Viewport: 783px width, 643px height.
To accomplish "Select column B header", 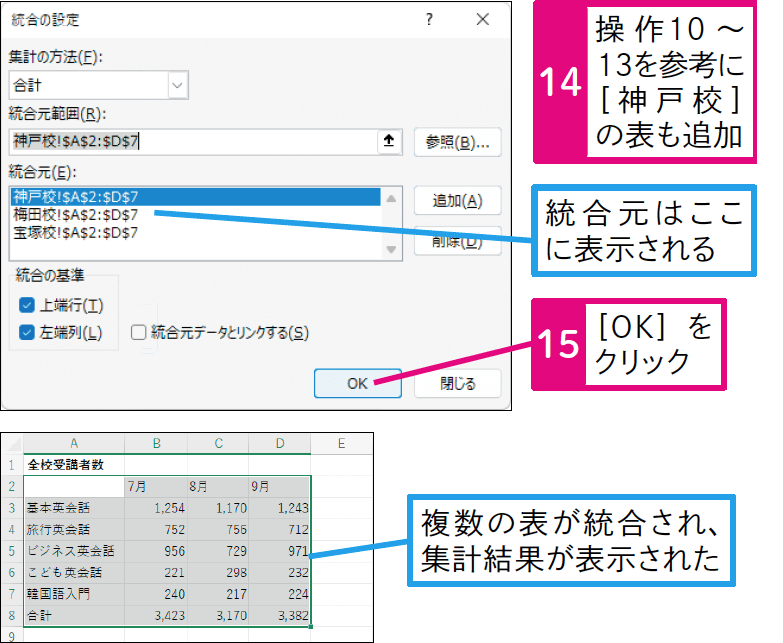I will point(156,443).
